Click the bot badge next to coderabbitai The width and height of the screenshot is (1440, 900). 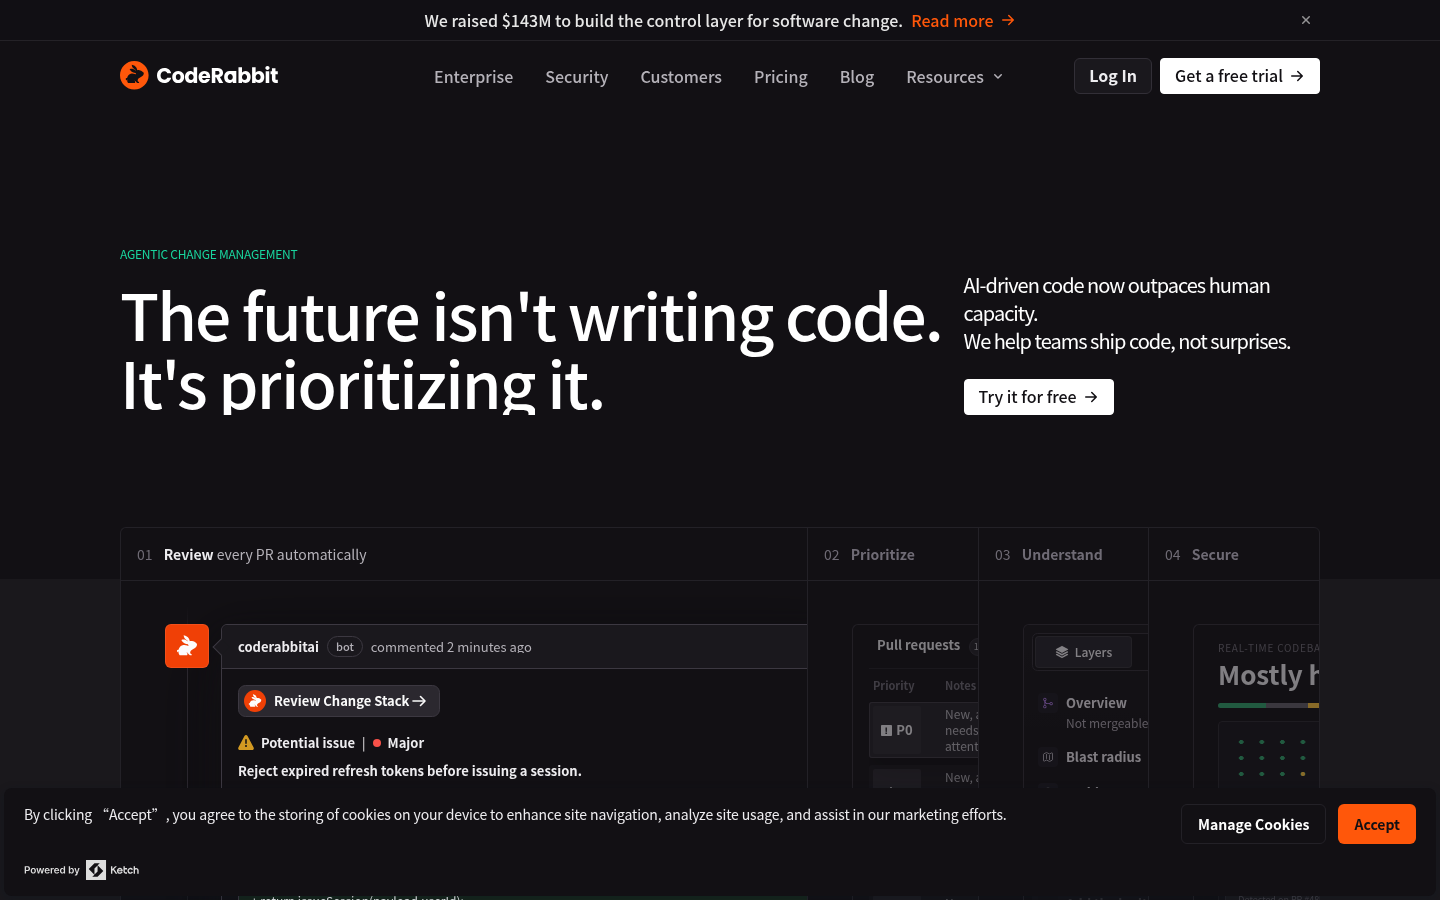[345, 647]
